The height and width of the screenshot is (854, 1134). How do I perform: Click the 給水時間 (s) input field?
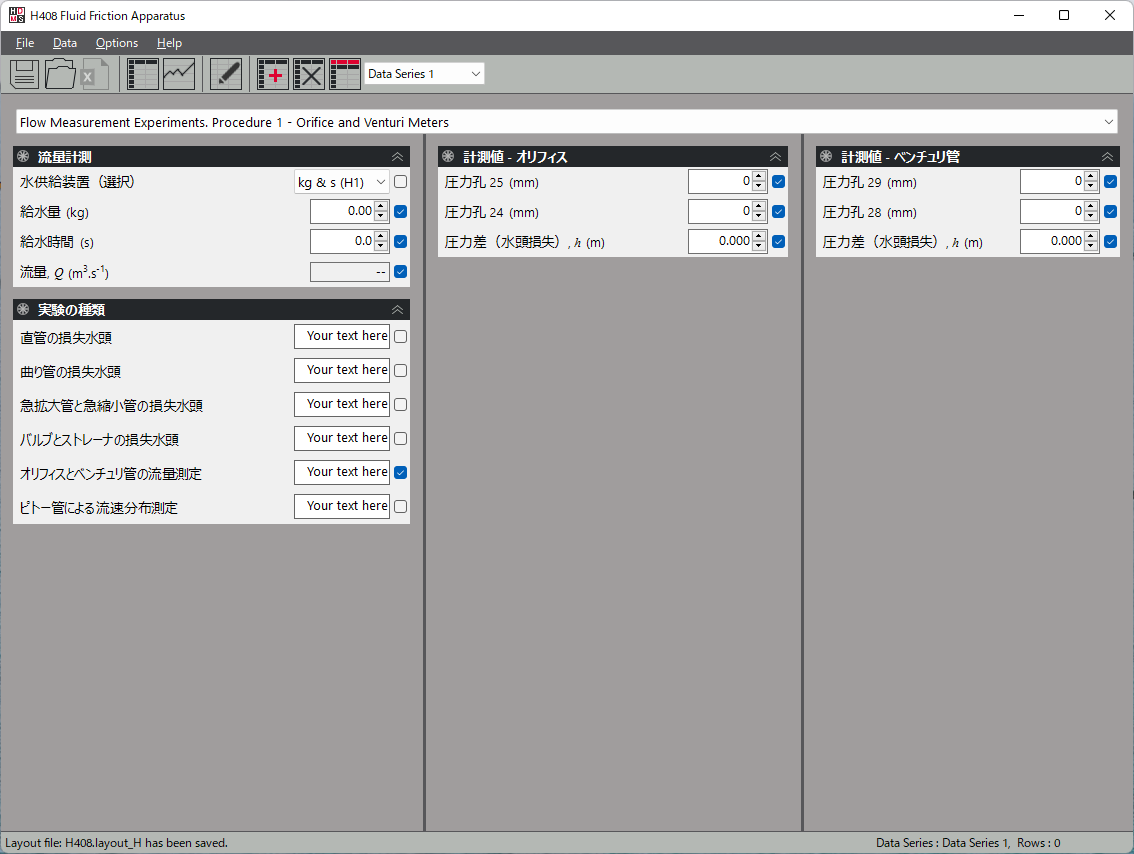tap(342, 242)
